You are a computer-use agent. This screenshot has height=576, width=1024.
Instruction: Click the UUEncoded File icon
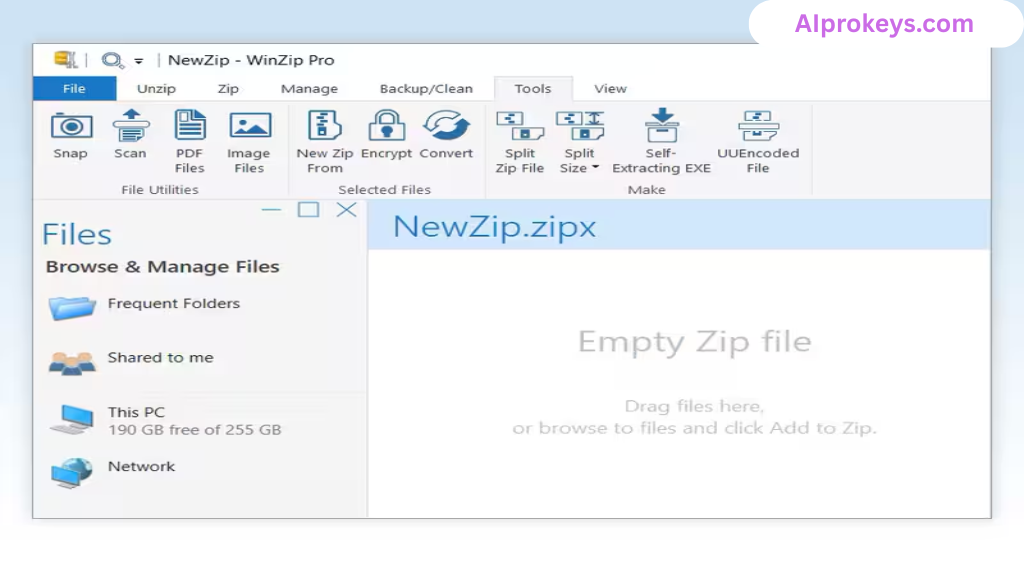[758, 126]
